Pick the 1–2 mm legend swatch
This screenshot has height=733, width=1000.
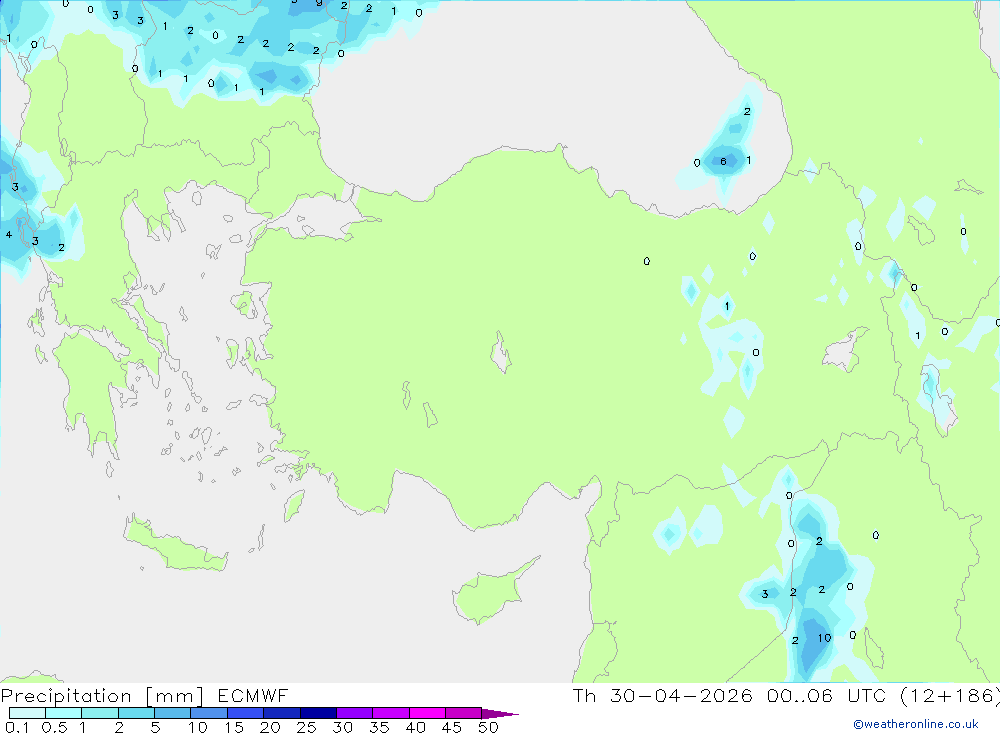[100, 713]
